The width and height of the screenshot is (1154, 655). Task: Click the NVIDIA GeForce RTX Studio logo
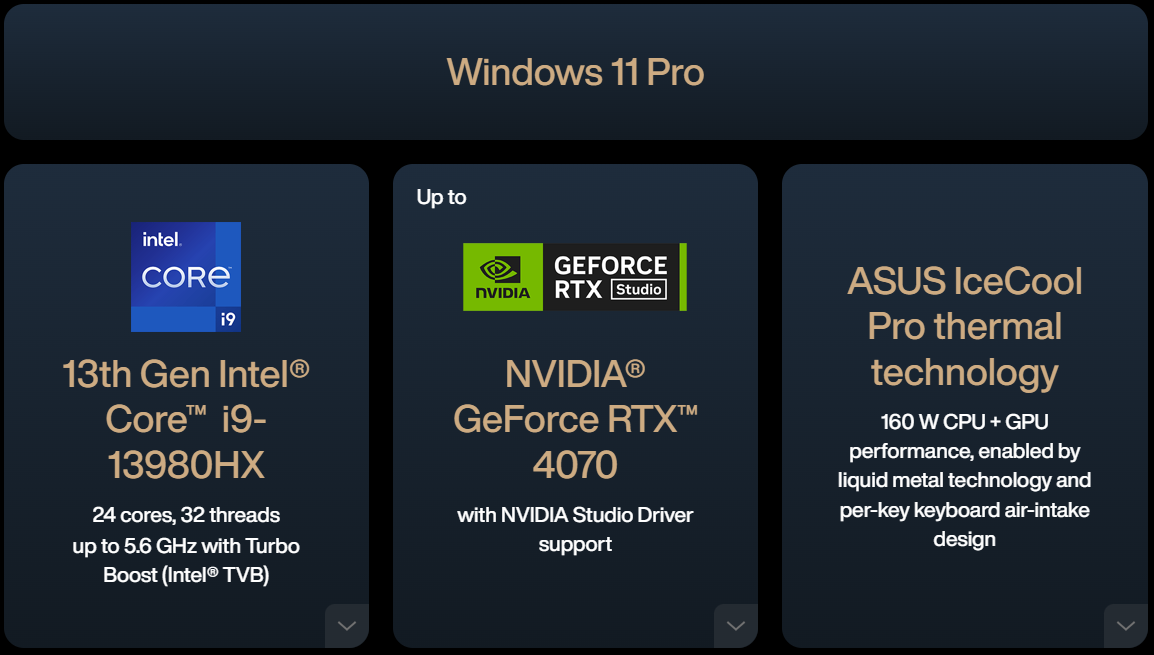pos(575,277)
